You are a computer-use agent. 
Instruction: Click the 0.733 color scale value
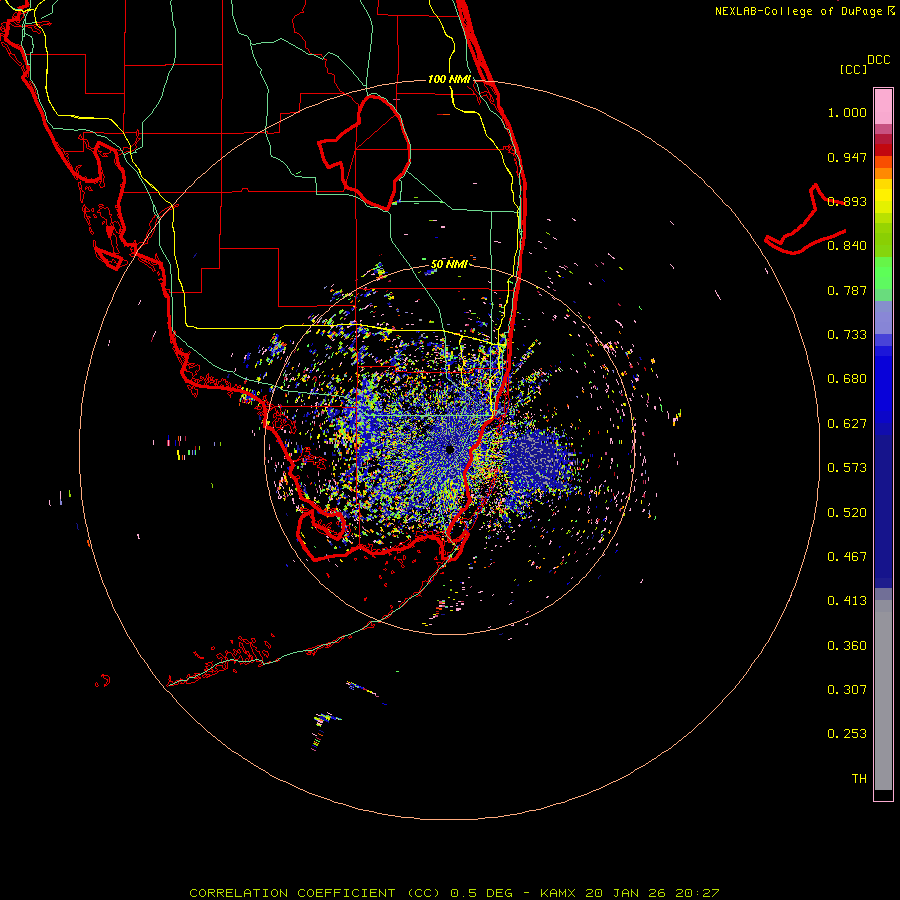coord(847,335)
